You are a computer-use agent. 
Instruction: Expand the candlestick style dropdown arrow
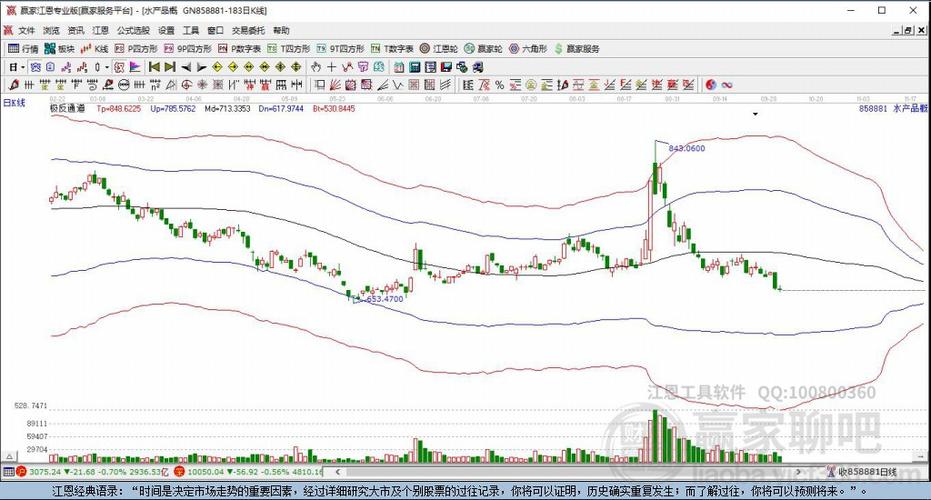click(107, 67)
